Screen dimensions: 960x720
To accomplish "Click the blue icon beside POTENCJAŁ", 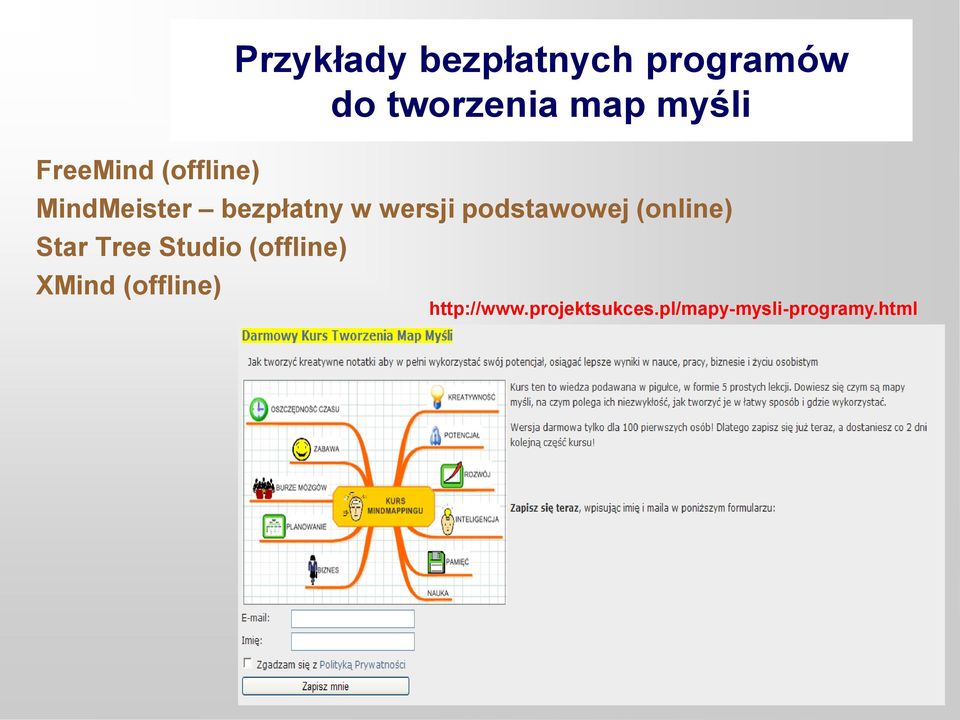I will (435, 435).
